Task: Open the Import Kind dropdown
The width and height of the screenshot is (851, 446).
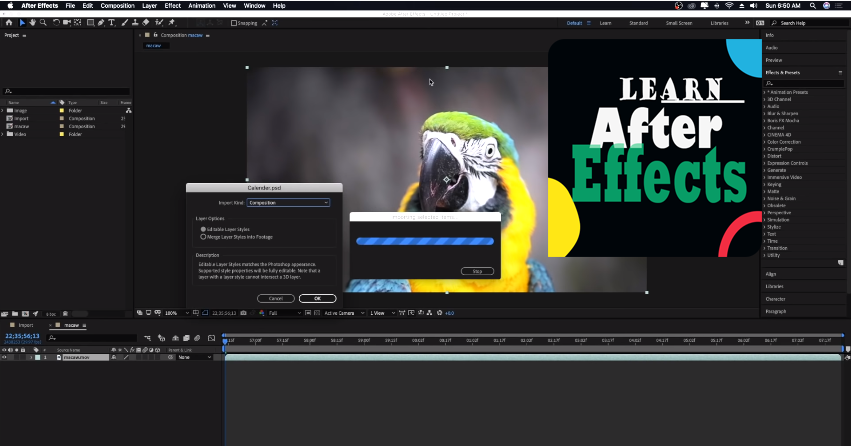Action: coord(288,202)
